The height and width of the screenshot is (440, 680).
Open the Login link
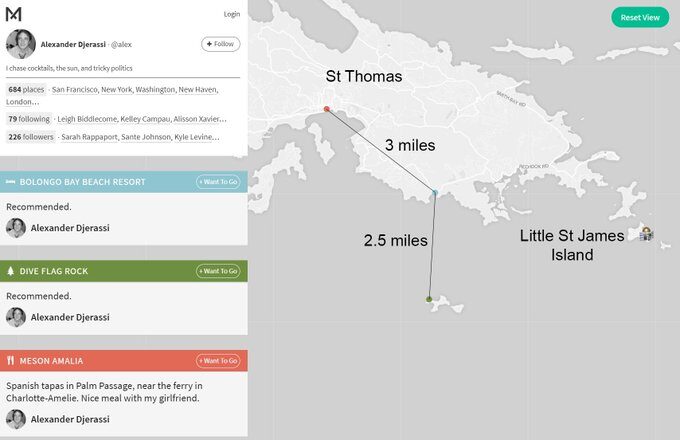pyautogui.click(x=232, y=14)
